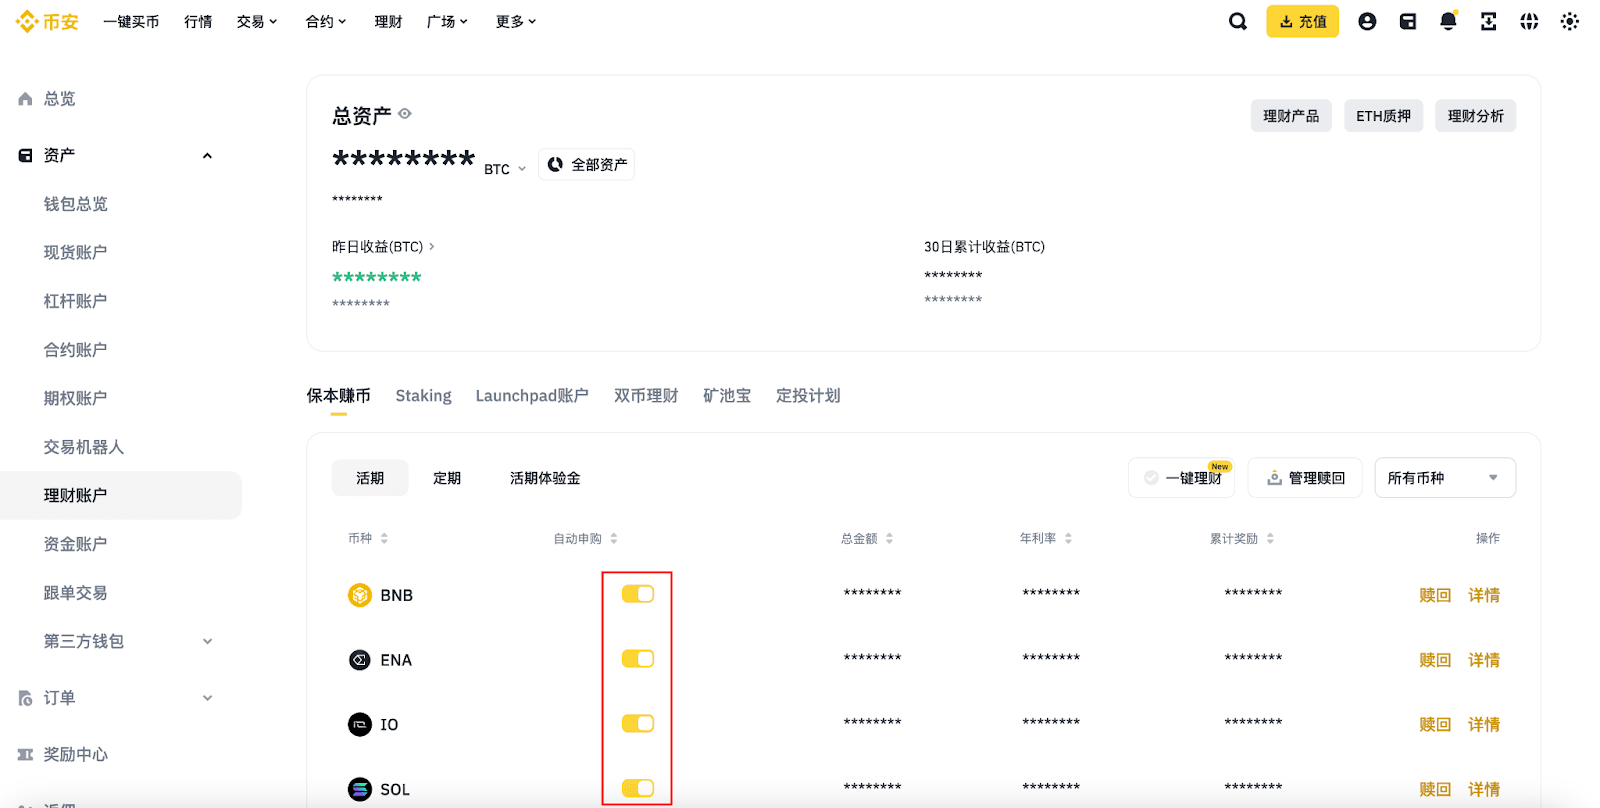Click 赎回 for IO row
This screenshot has height=808, width=1600.
tap(1435, 724)
